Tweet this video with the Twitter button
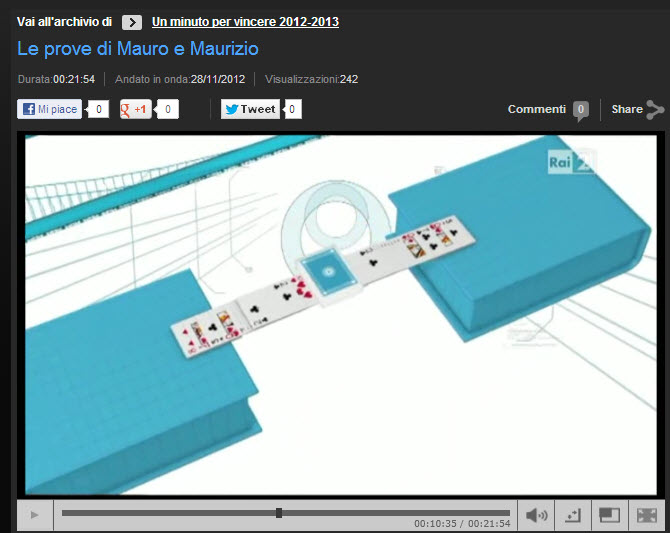670x533 pixels. 250,110
